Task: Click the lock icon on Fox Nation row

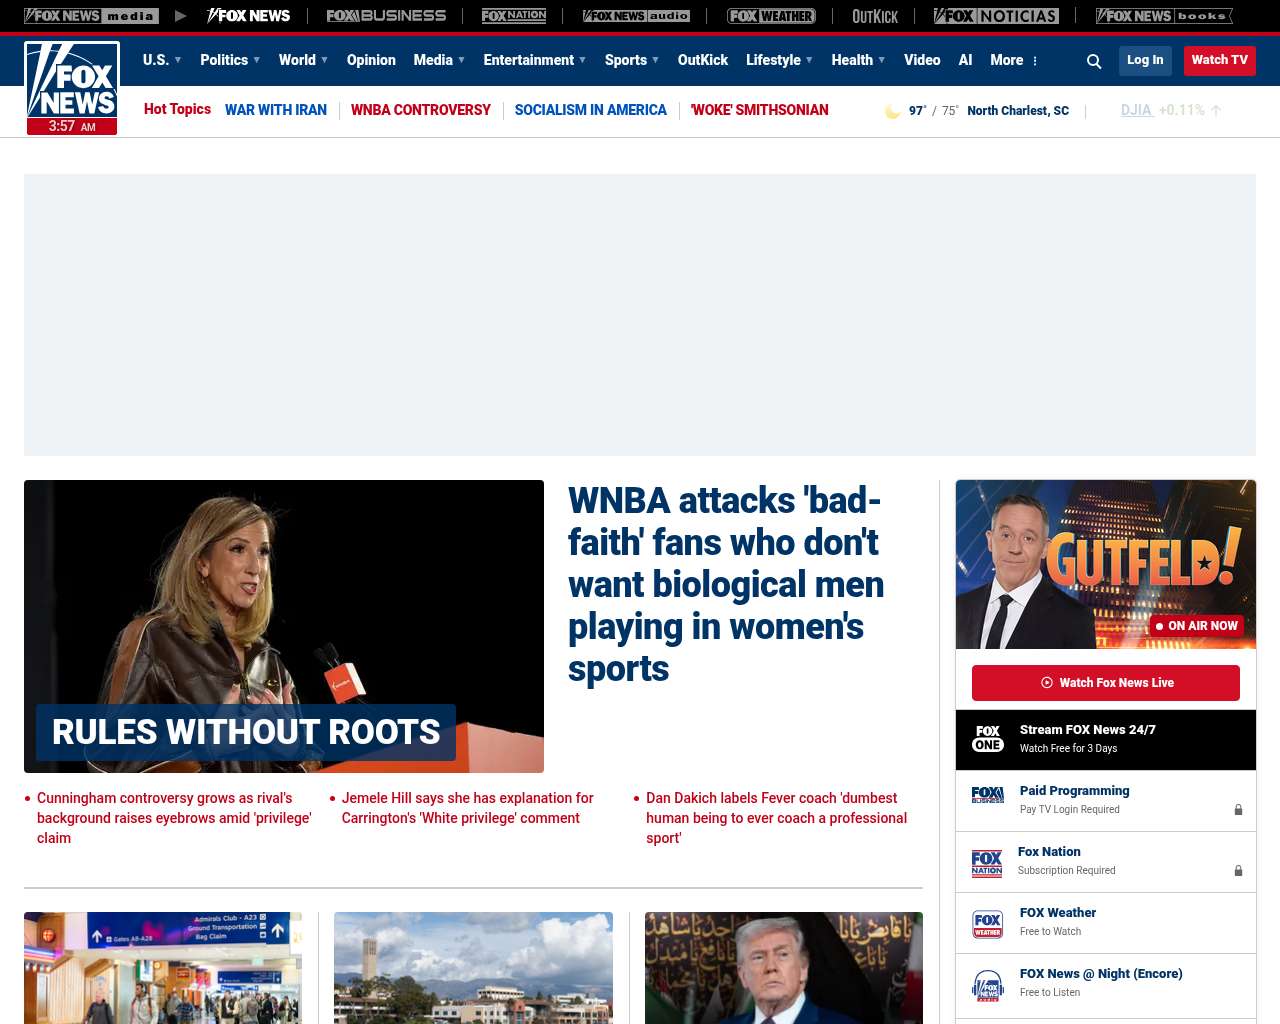Action: (1238, 871)
